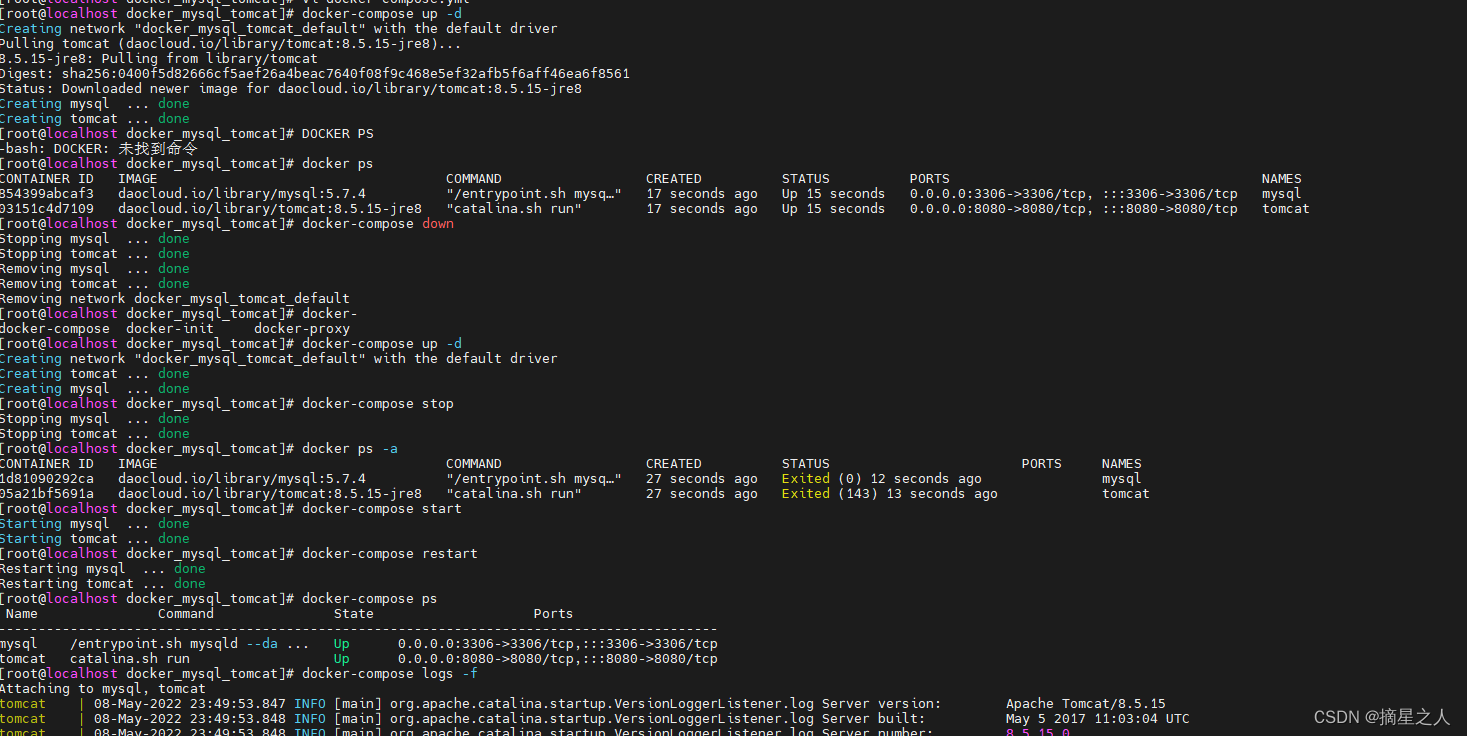Click 'May 5 2017 11:03:04 UTC' build date
The height and width of the screenshot is (736, 1467).
1097,719
